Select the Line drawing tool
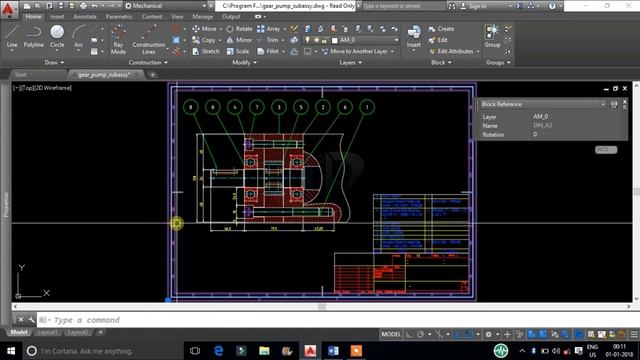640x360 pixels. pyautogui.click(x=12, y=37)
